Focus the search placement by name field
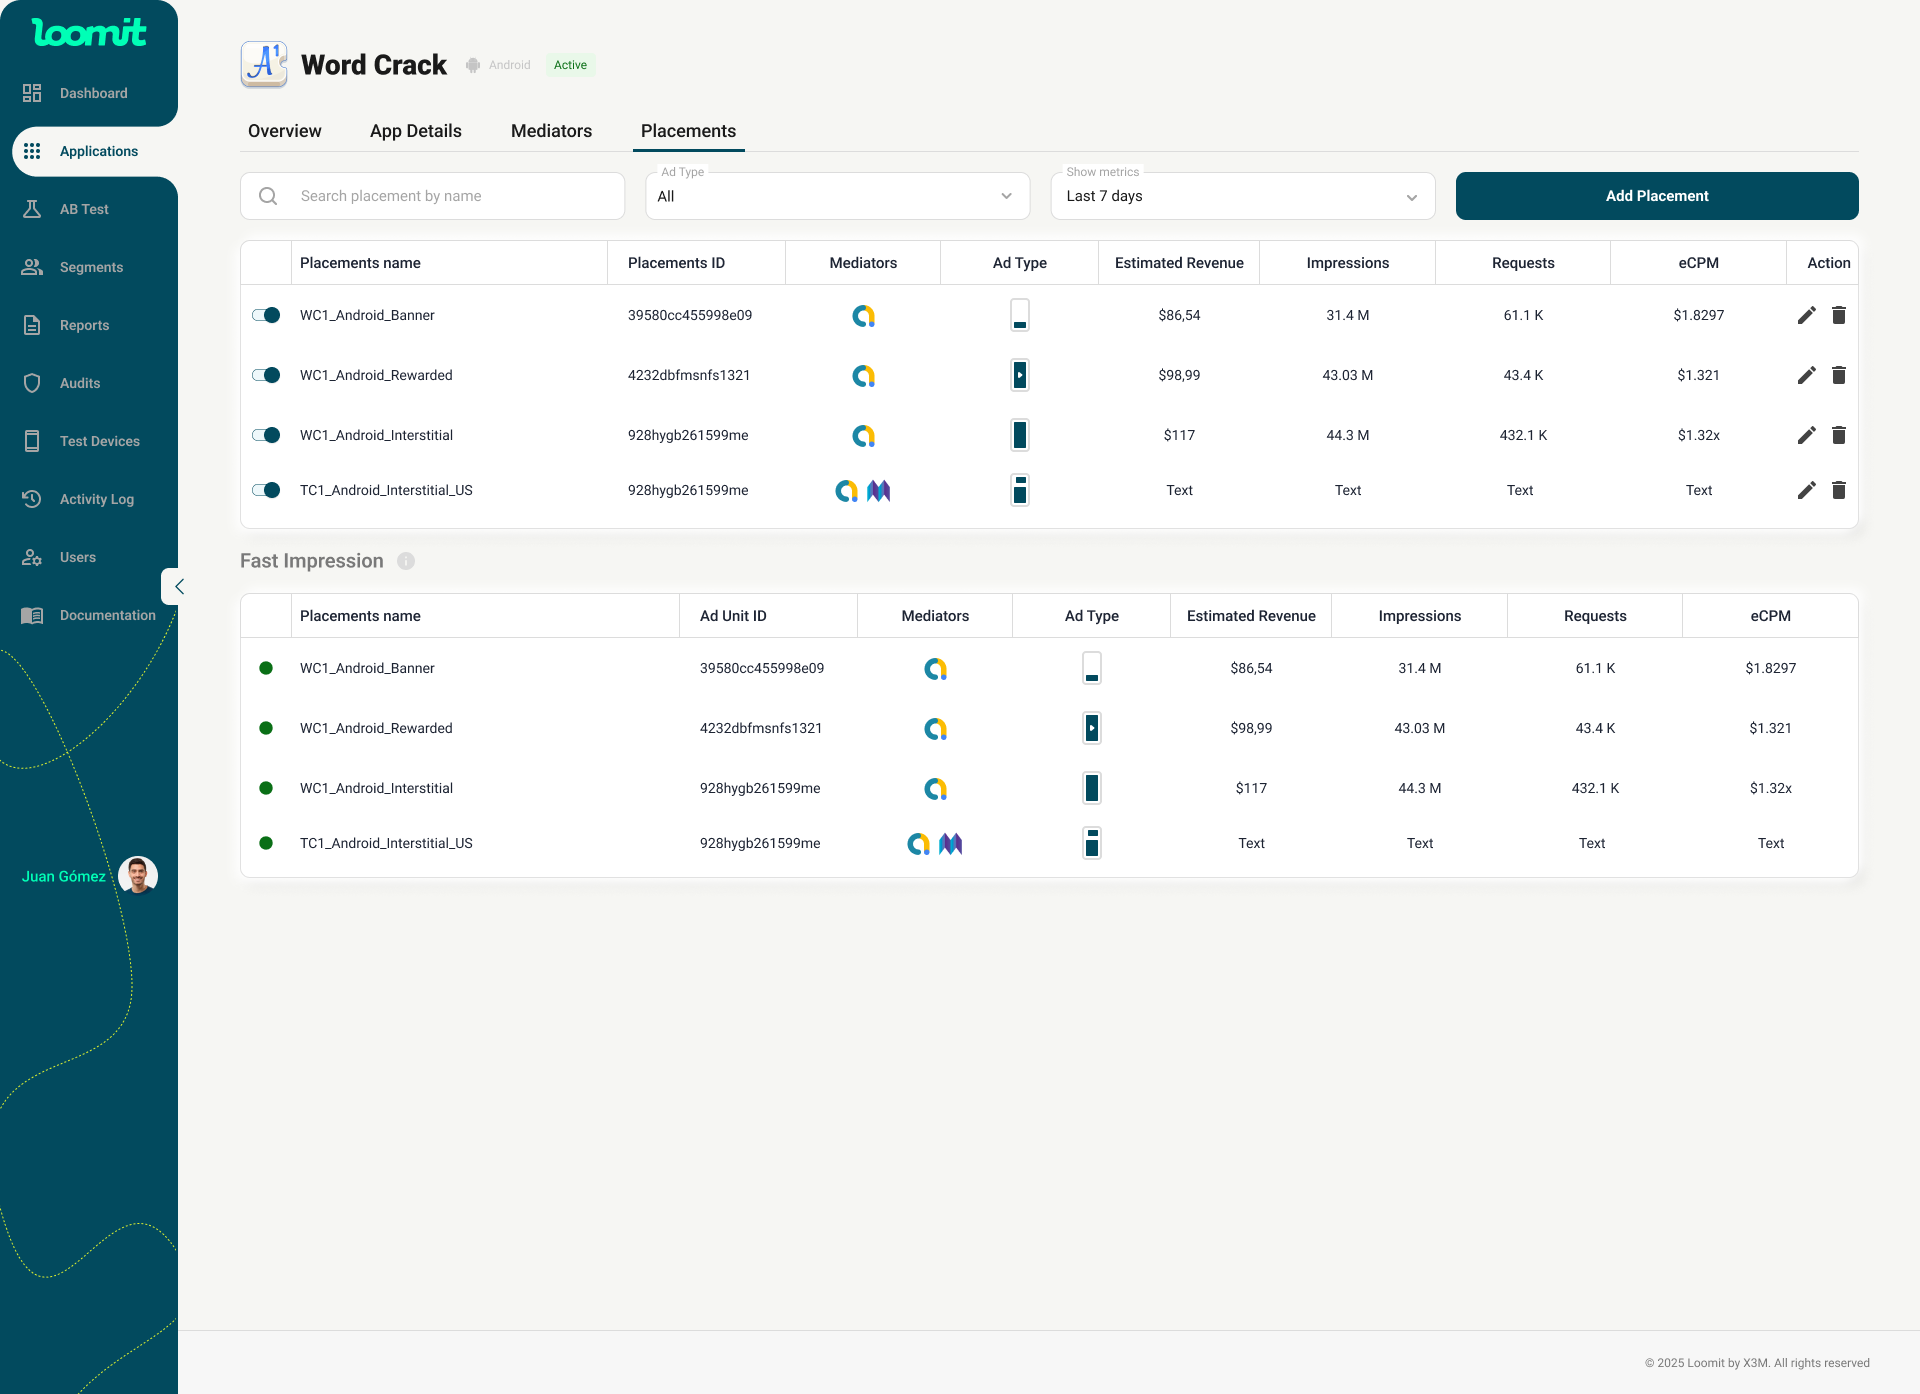1920x1394 pixels. tap(450, 196)
